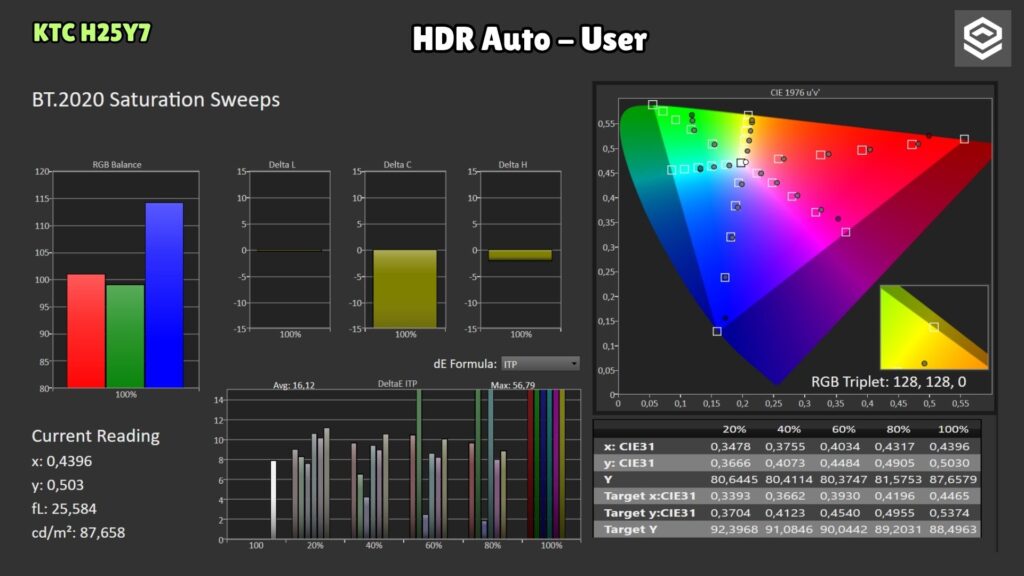The image size is (1024, 576).
Task: Select the BT.2020 Saturation Sweeps heading
Action: (x=155, y=100)
